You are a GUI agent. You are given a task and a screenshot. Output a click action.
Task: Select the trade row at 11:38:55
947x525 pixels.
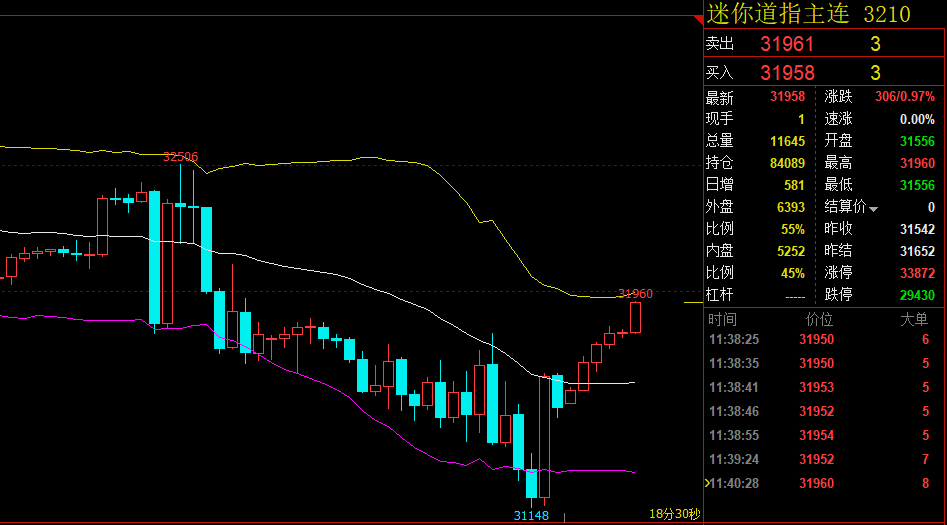coord(824,436)
